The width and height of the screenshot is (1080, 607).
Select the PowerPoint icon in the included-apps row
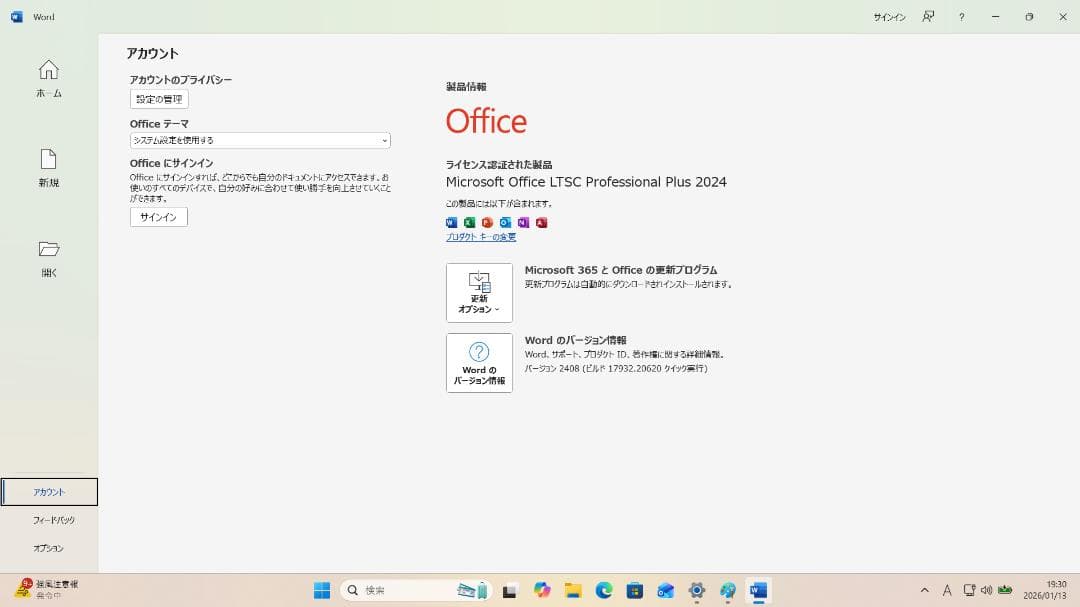[x=487, y=222]
